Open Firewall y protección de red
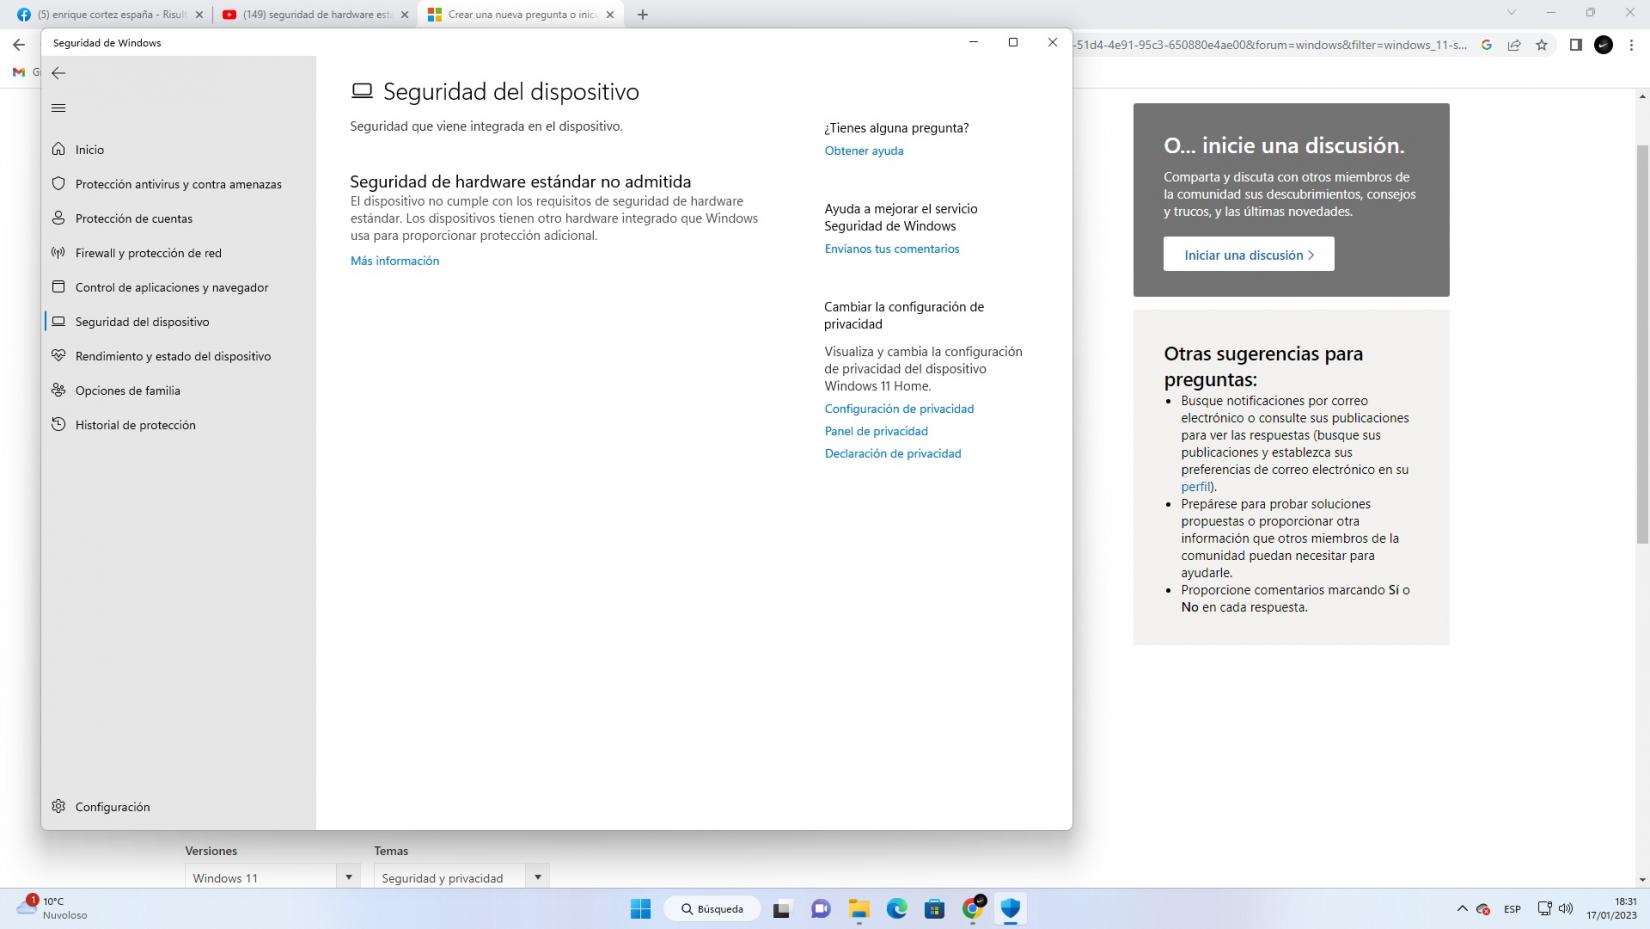Viewport: 1650px width, 929px height. coord(178,253)
